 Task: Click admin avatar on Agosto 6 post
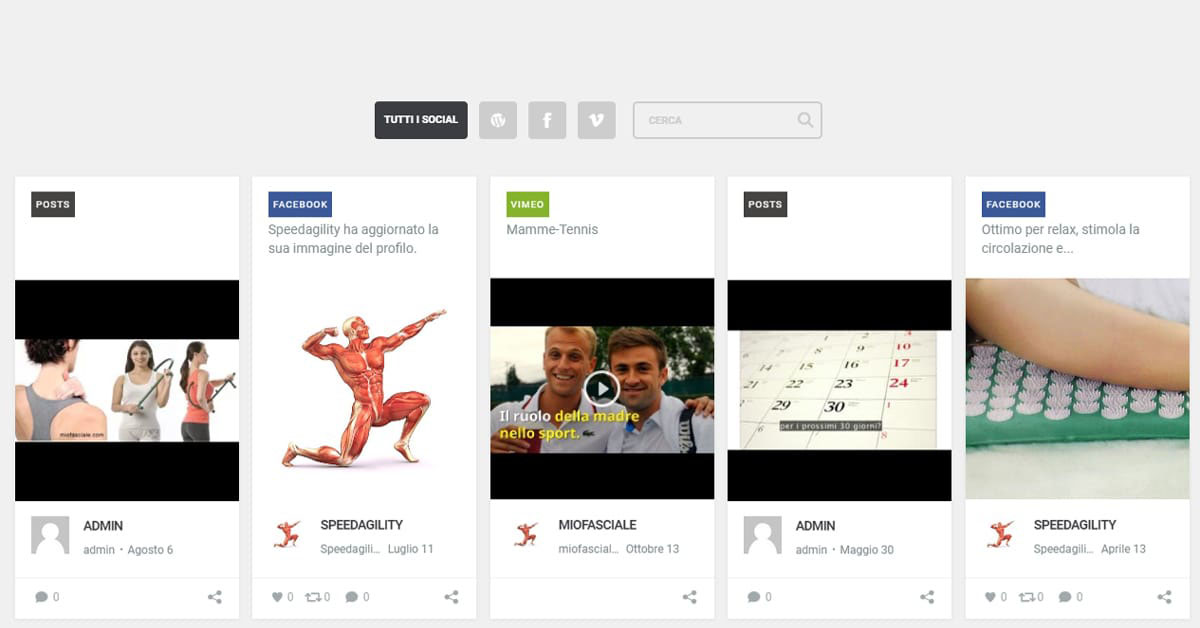[50, 535]
